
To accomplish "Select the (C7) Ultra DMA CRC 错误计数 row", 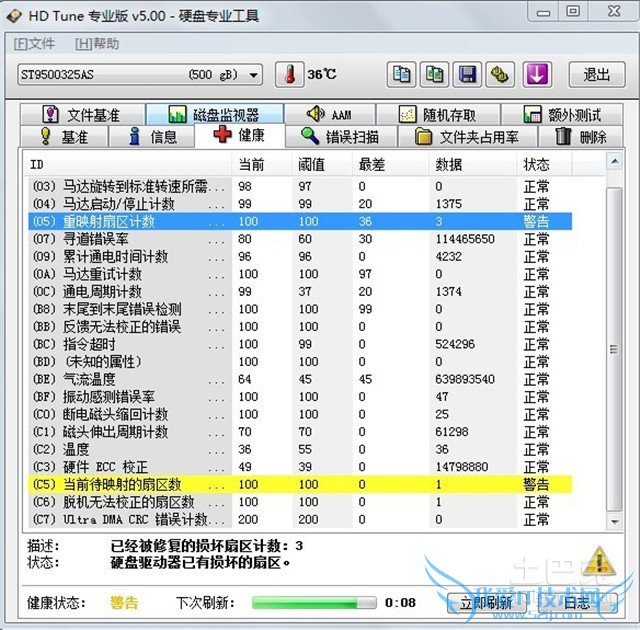I will tap(300, 520).
